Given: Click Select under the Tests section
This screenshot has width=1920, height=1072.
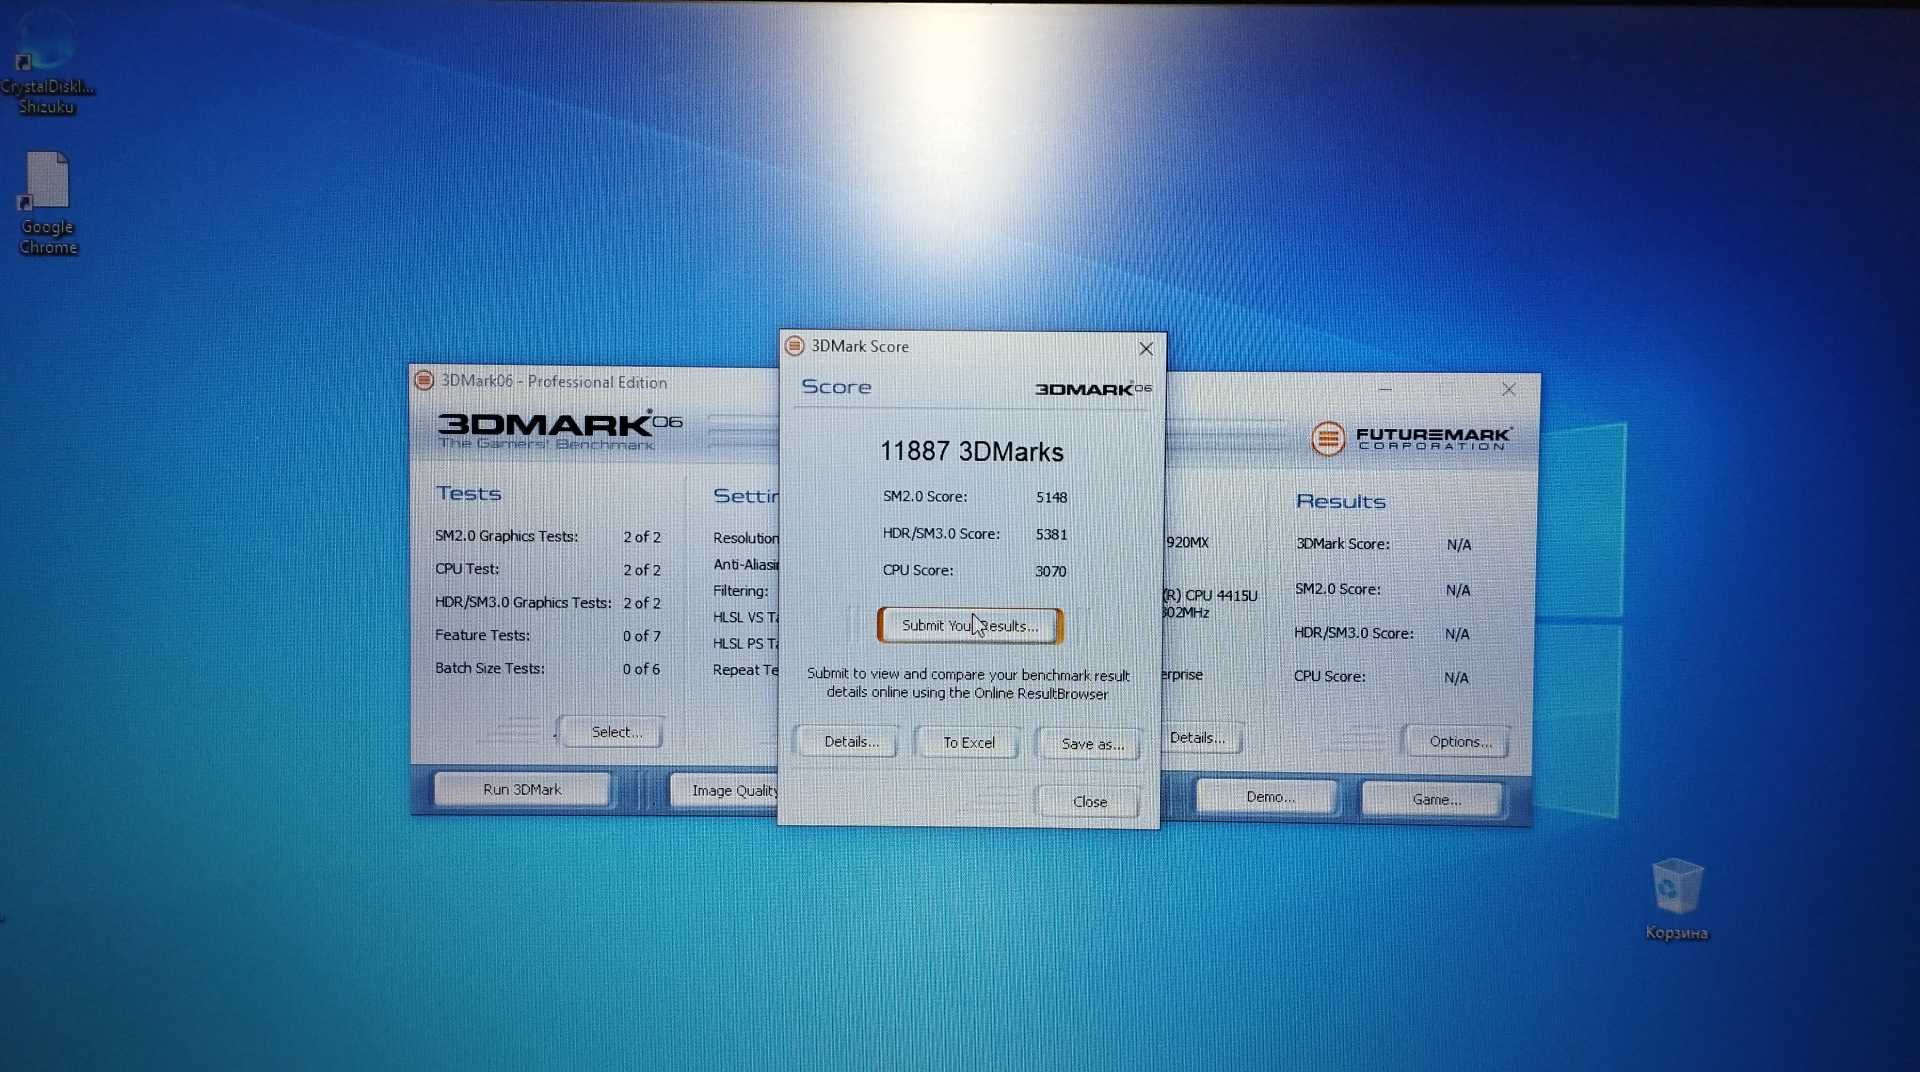Looking at the screenshot, I should (615, 732).
